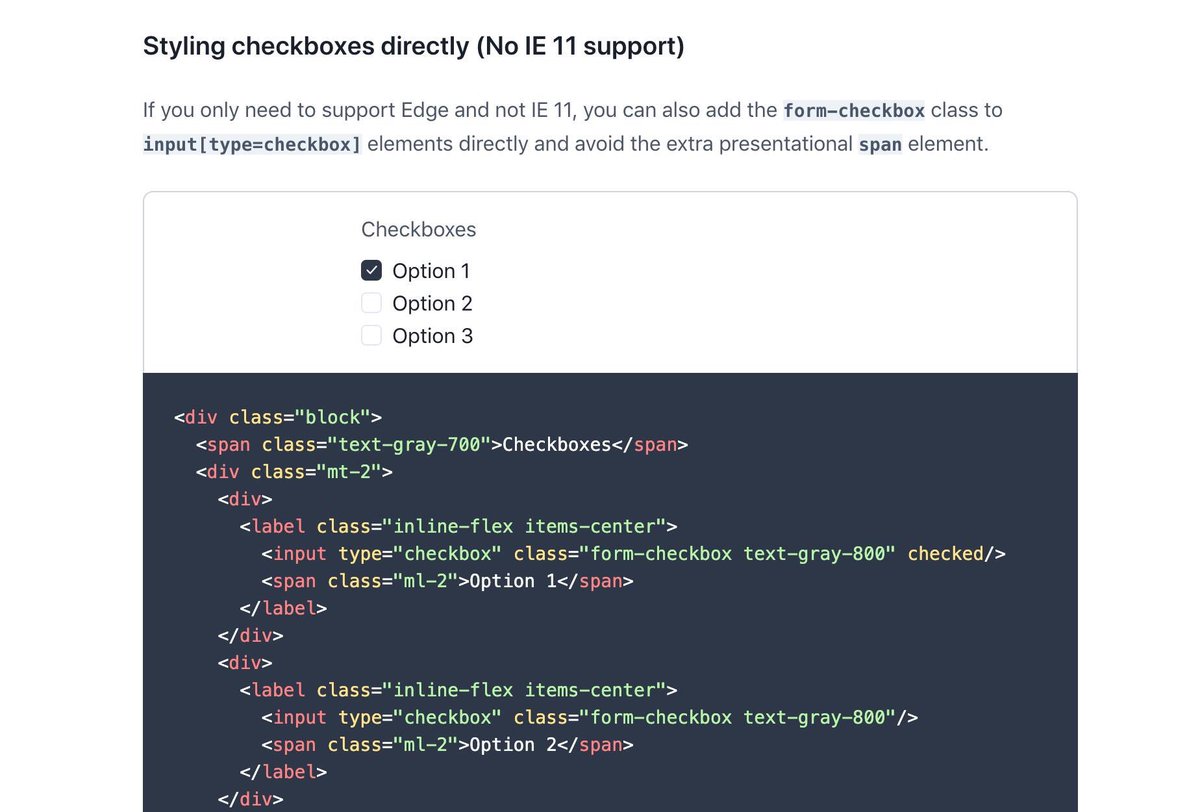The width and height of the screenshot is (1200, 812).
Task: Toggle Option 1 by clicking its label text
Action: (431, 270)
